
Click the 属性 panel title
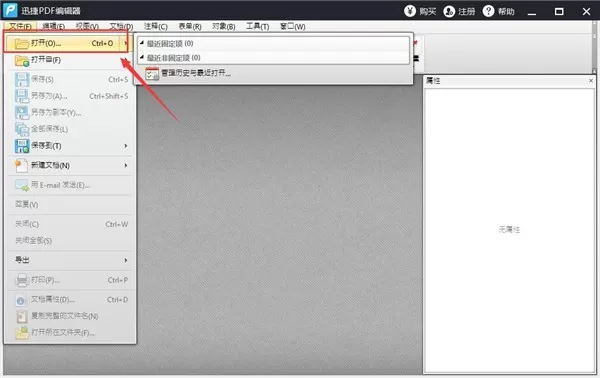click(x=433, y=81)
